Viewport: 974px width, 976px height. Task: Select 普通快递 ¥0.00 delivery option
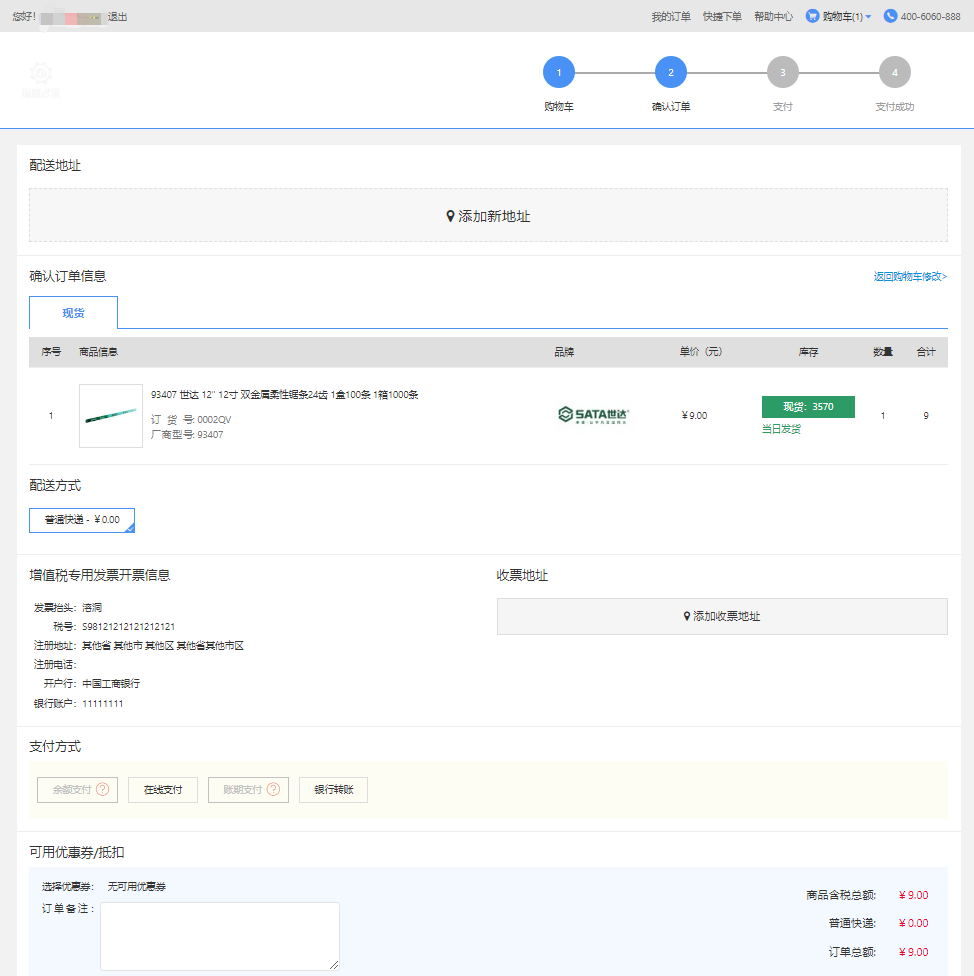click(82, 520)
